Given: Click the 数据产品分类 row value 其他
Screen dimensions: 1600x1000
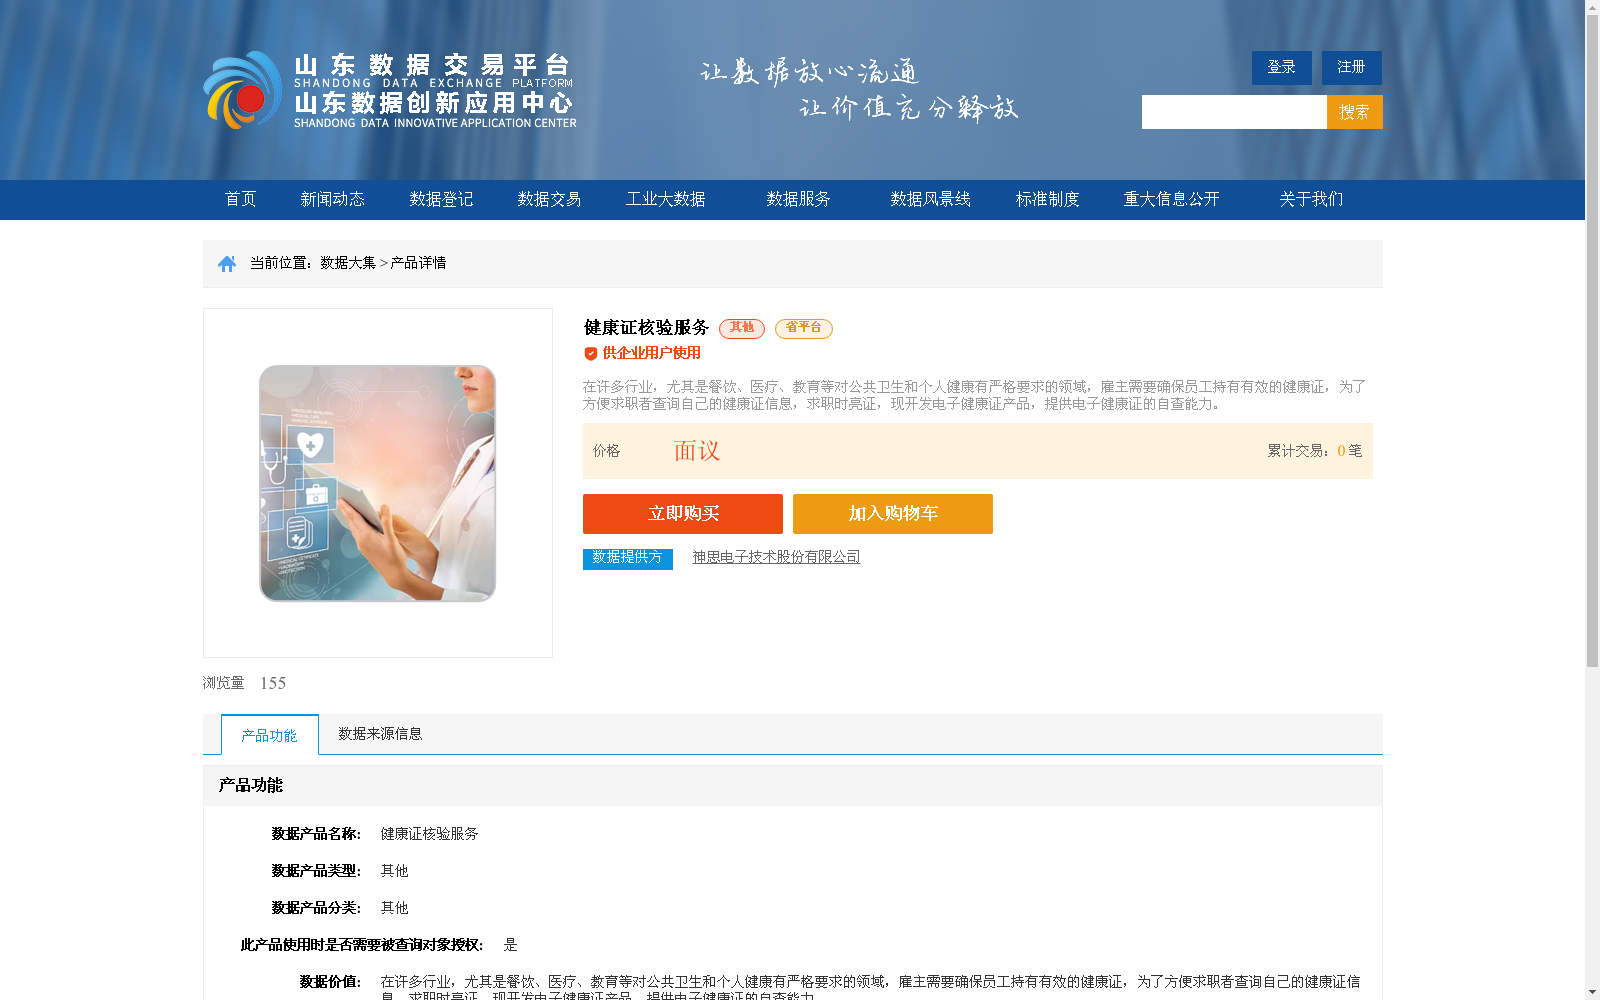Looking at the screenshot, I should tap(394, 908).
